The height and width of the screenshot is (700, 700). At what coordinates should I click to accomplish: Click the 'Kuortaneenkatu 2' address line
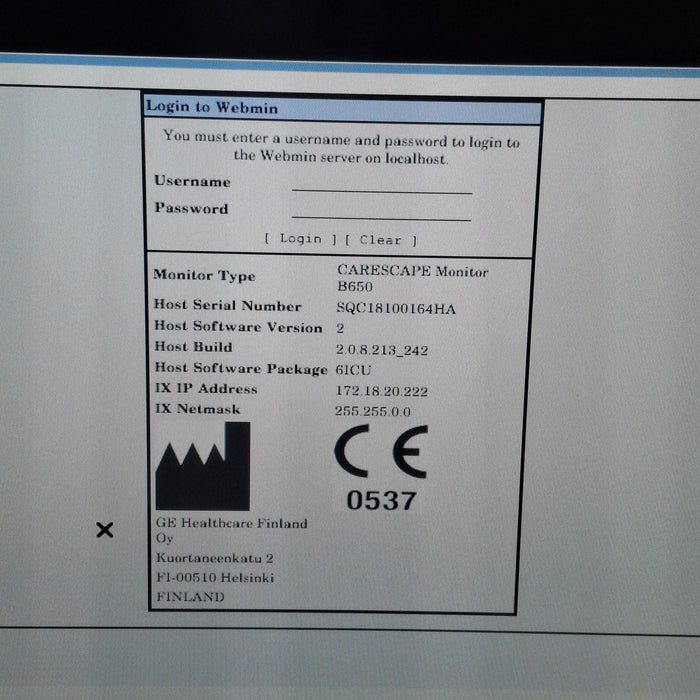[x=215, y=558]
